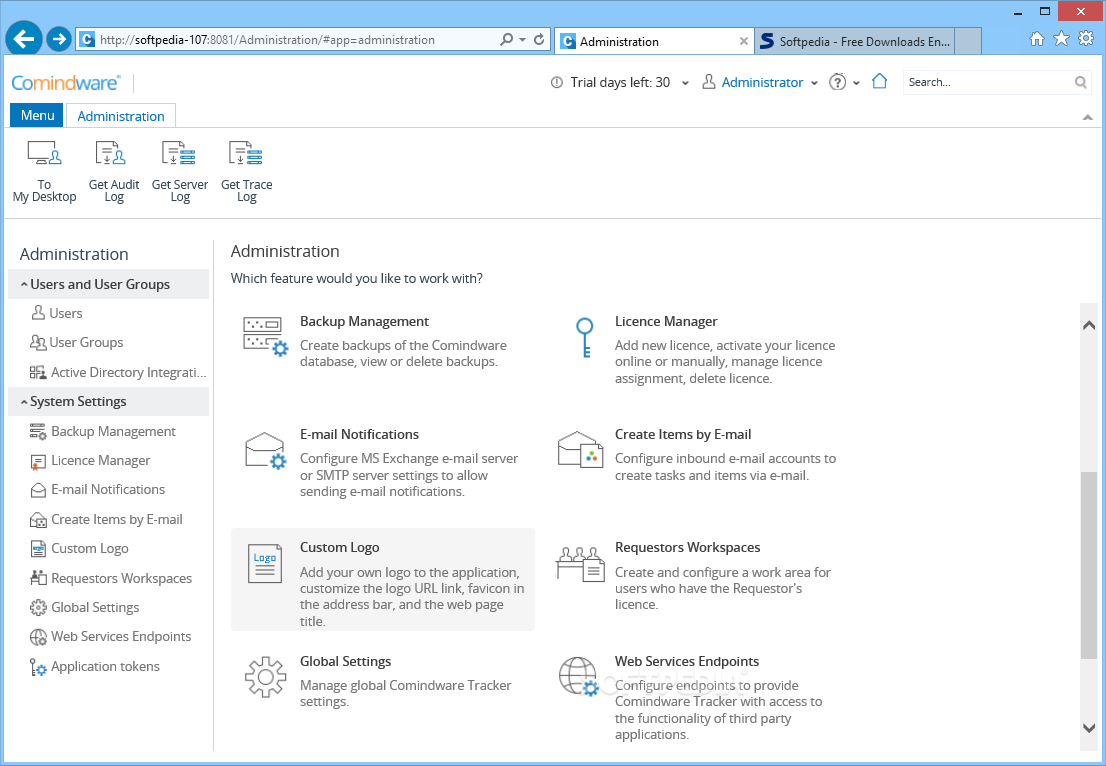Open the Create Items by E-mail heading link
The width and height of the screenshot is (1106, 766).
pos(683,434)
